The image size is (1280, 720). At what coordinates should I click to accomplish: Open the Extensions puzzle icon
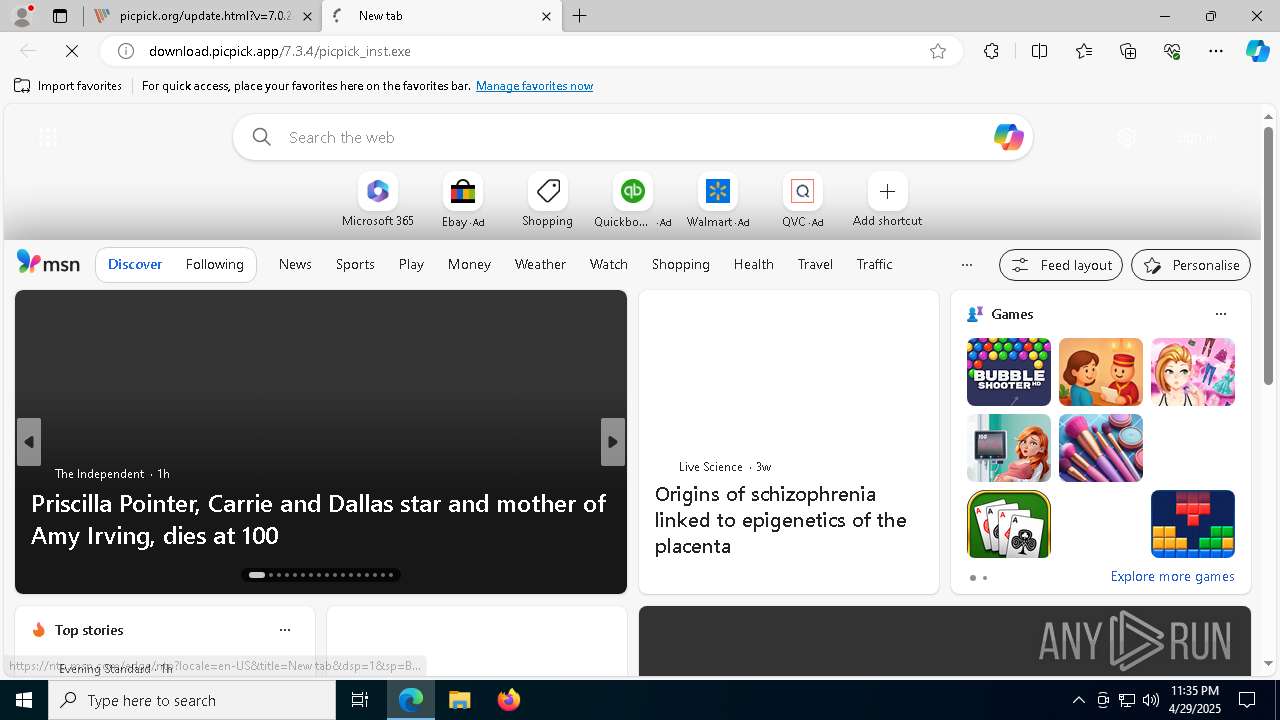point(991,51)
